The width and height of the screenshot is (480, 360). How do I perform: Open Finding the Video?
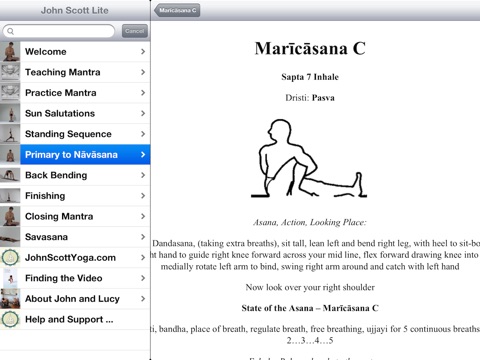(75, 278)
